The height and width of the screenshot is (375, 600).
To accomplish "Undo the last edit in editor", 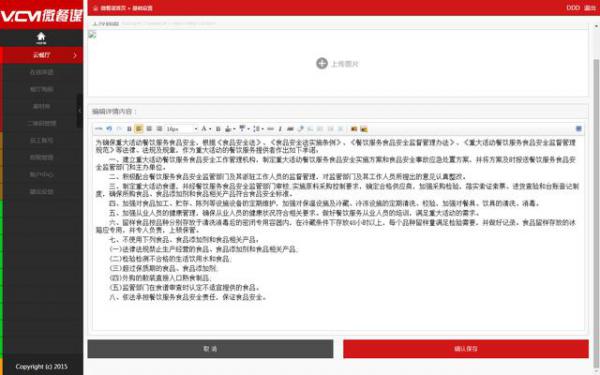I will click(x=109, y=129).
